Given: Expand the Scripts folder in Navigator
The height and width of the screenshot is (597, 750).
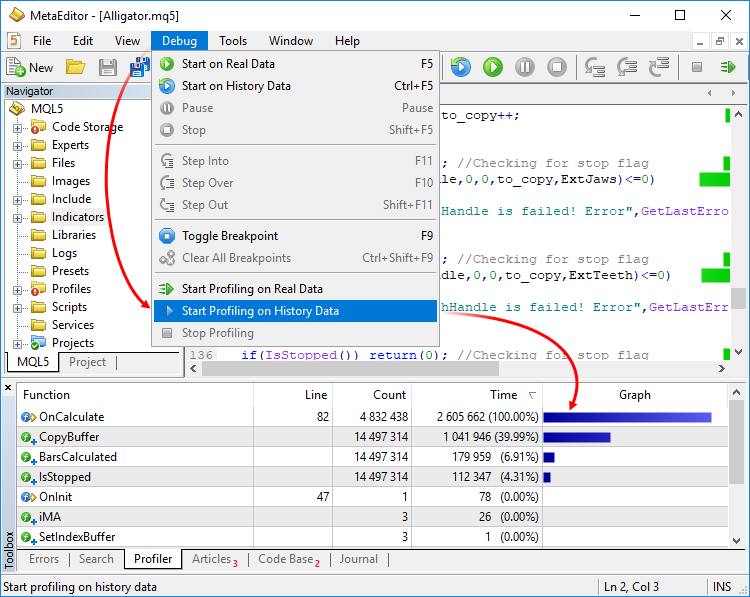Looking at the screenshot, I should click(17, 308).
